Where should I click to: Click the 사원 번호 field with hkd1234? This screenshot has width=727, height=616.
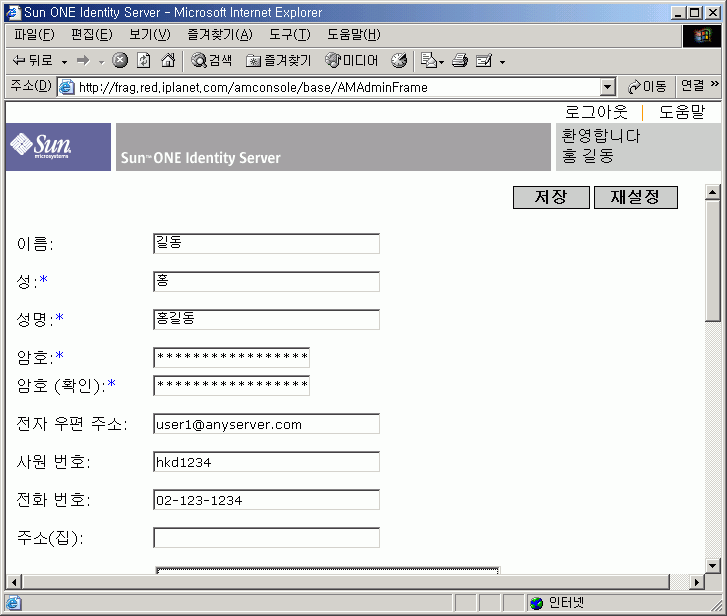coord(266,462)
